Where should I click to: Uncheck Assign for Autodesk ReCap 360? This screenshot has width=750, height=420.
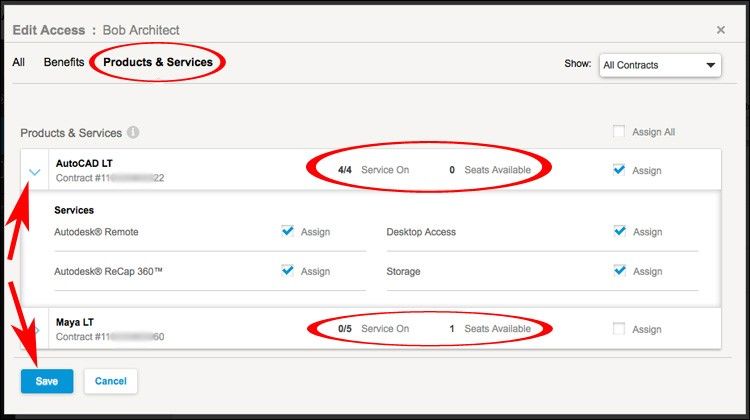pyautogui.click(x=287, y=270)
